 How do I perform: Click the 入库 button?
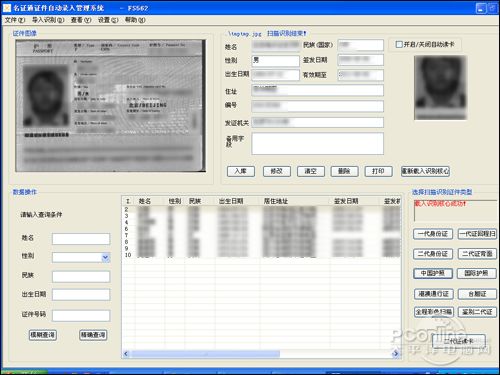tap(241, 171)
